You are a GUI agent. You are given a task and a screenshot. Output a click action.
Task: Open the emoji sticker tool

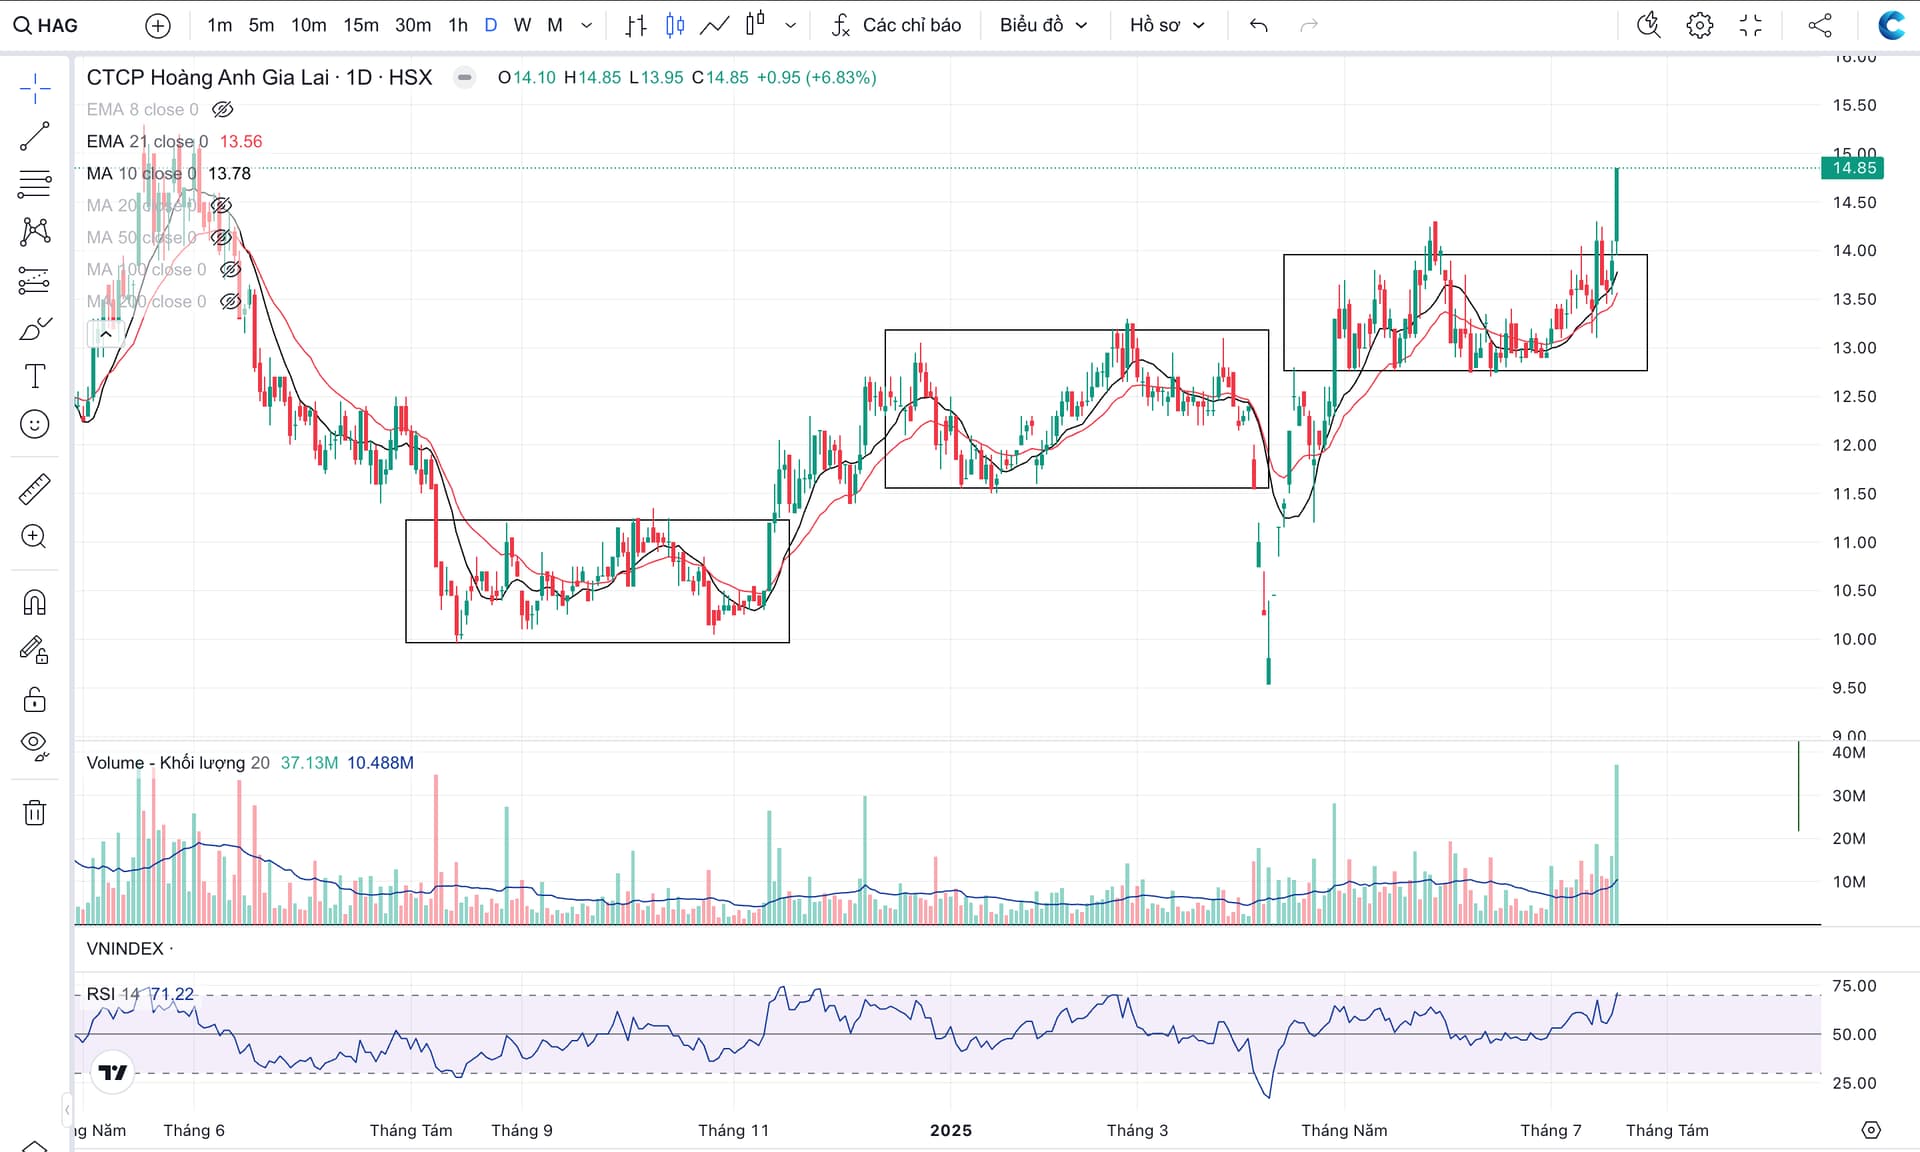coord(34,424)
